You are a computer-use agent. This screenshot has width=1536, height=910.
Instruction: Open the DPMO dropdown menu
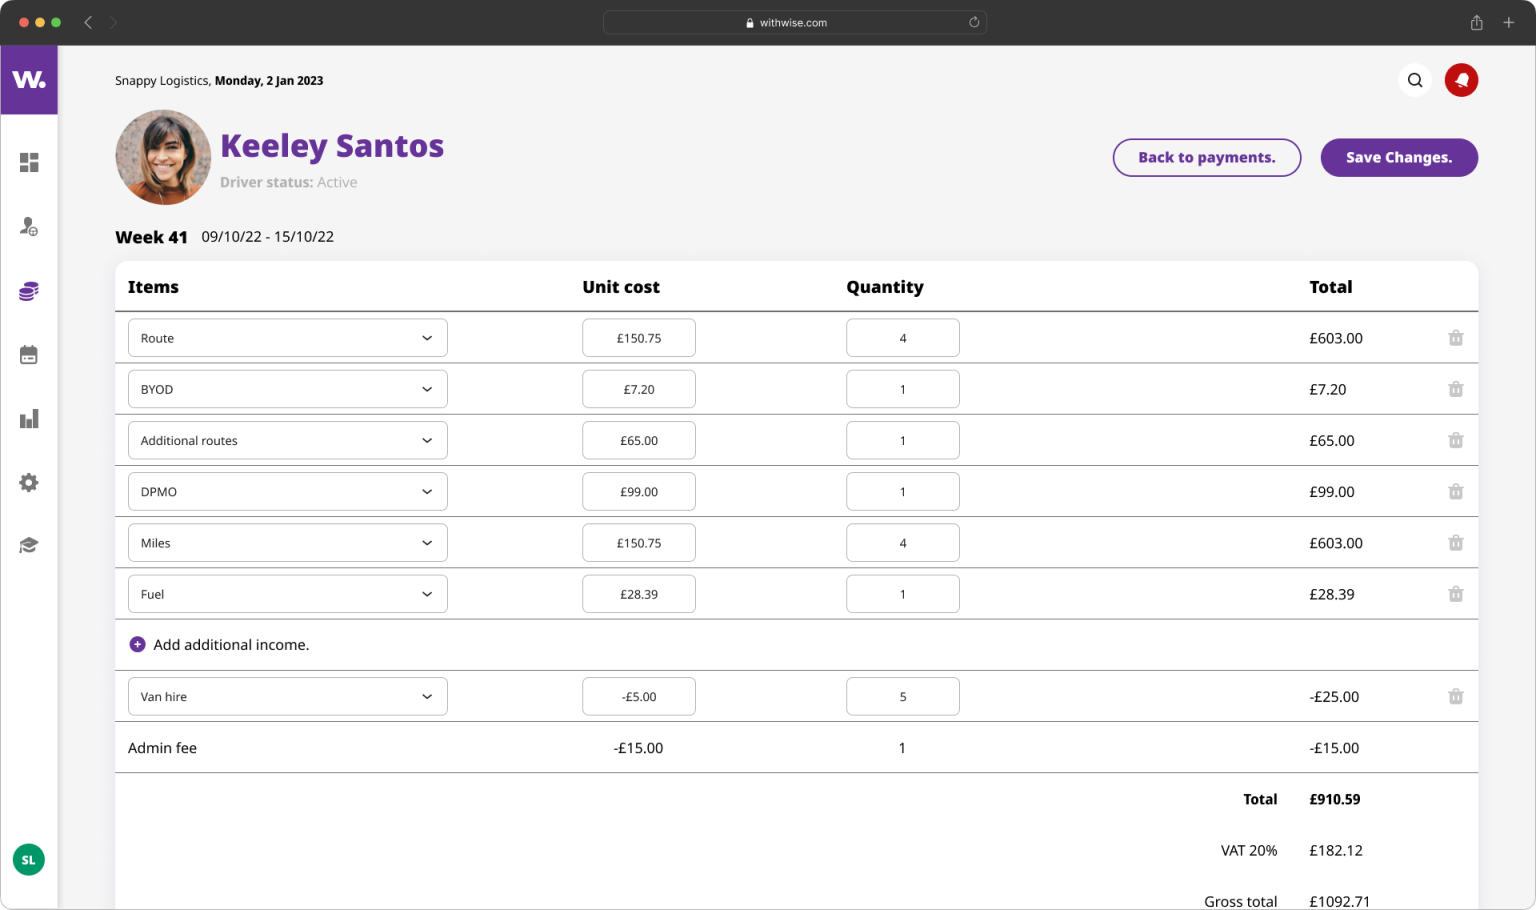287,491
